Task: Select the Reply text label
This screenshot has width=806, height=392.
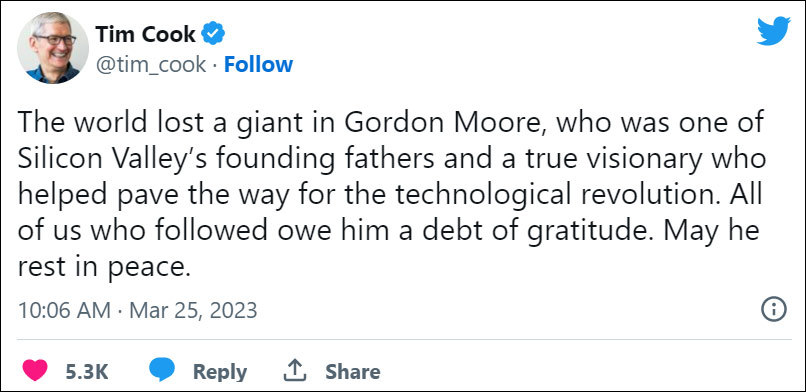Action: pos(220,372)
